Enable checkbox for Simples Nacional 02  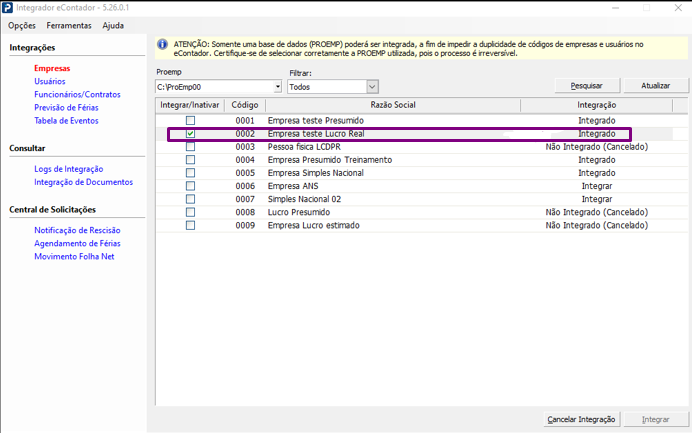[190, 199]
